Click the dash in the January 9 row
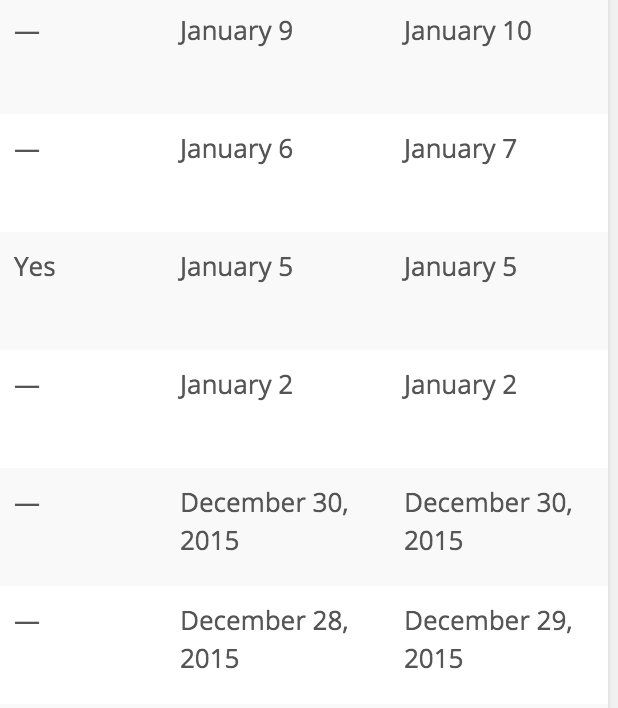Viewport: 618px width, 708px height. (x=27, y=33)
